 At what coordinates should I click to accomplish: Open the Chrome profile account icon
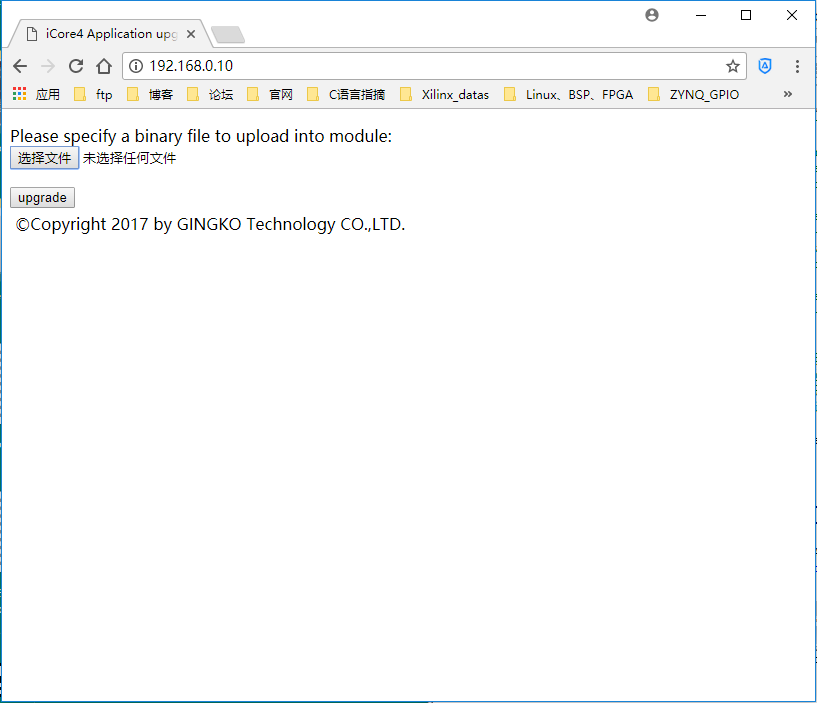coord(652,15)
